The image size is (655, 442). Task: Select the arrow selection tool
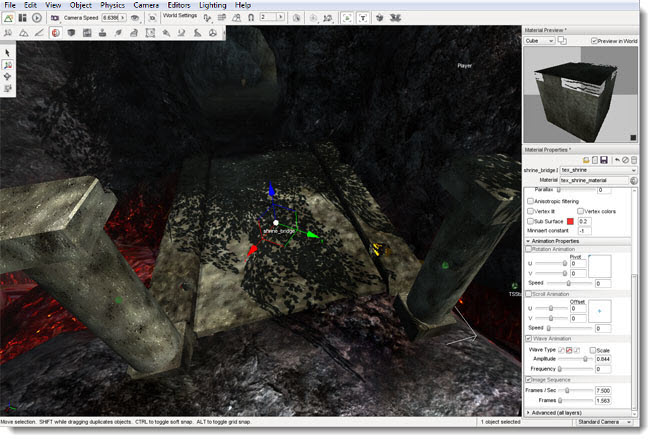(x=8, y=51)
